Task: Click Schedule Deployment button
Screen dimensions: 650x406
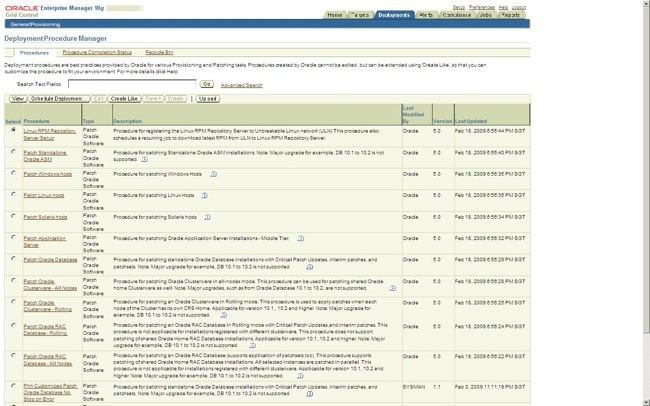Action: pyautogui.click(x=59, y=99)
